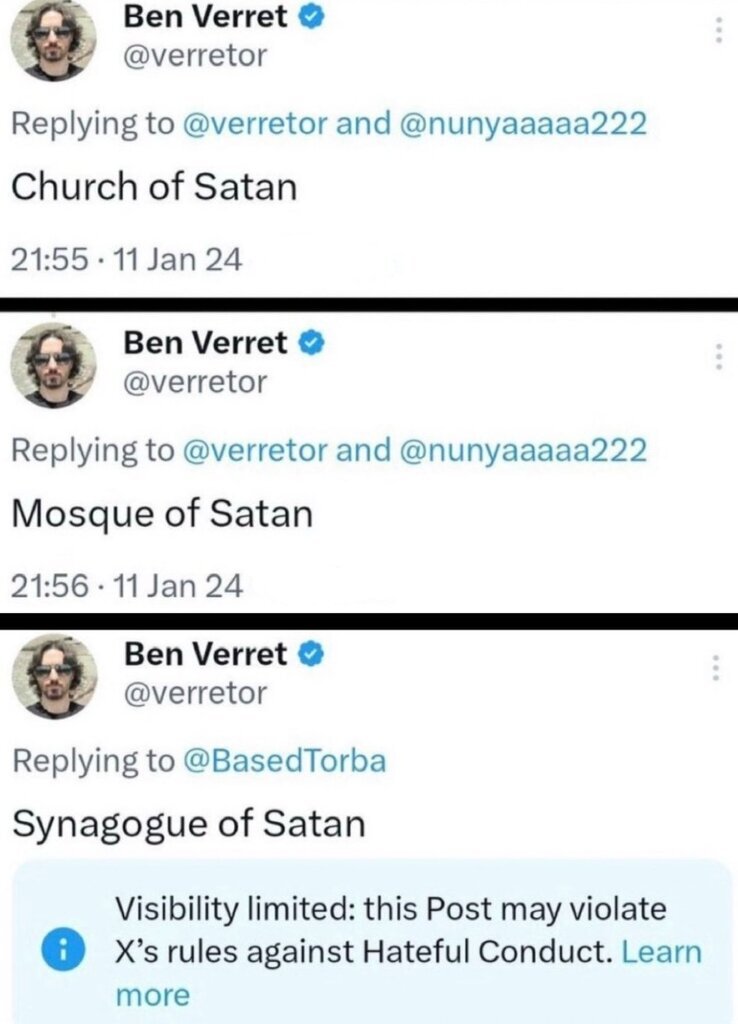Viewport: 738px width, 1024px height.
Task: Click the 21:55 · 11 Jan 24 timestamp
Action: pos(126,260)
